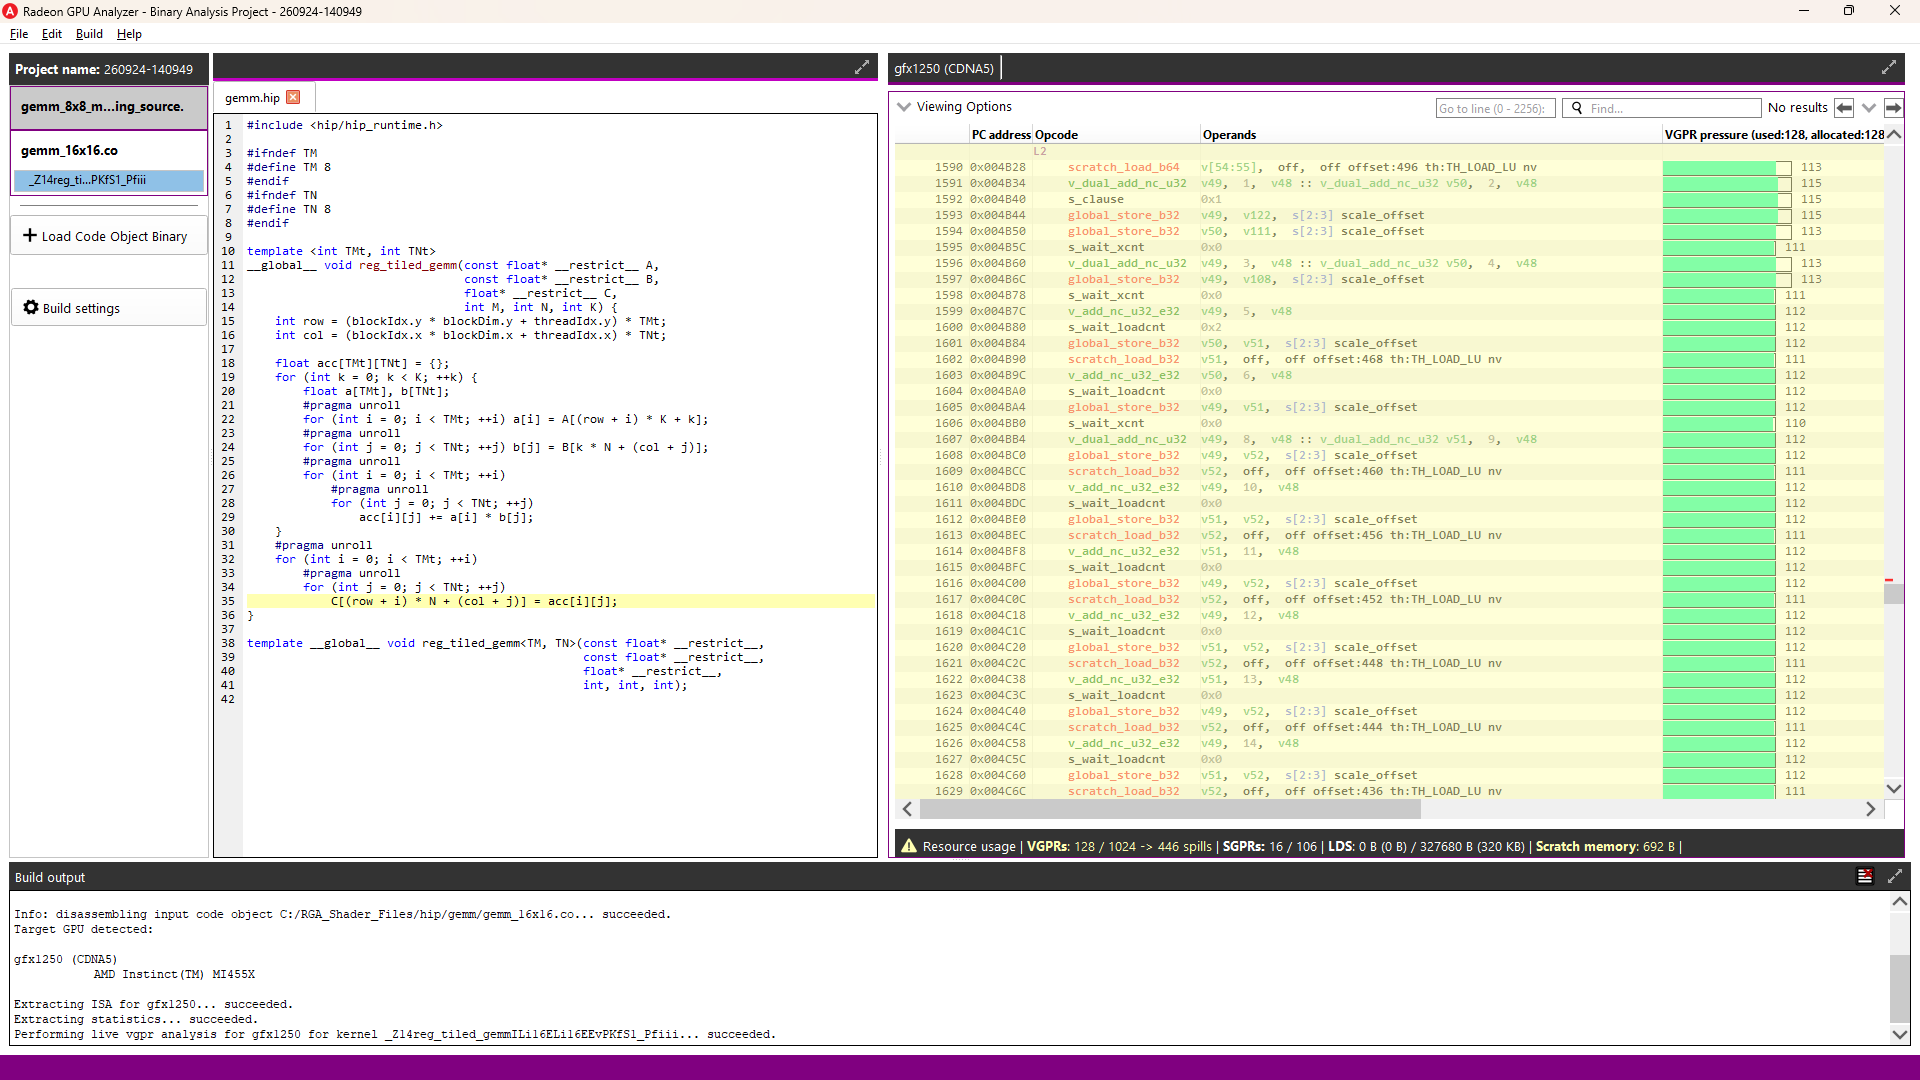Click source line 11 reg_tiled_gemm declaration
1920x1080 pixels.
tap(453, 265)
